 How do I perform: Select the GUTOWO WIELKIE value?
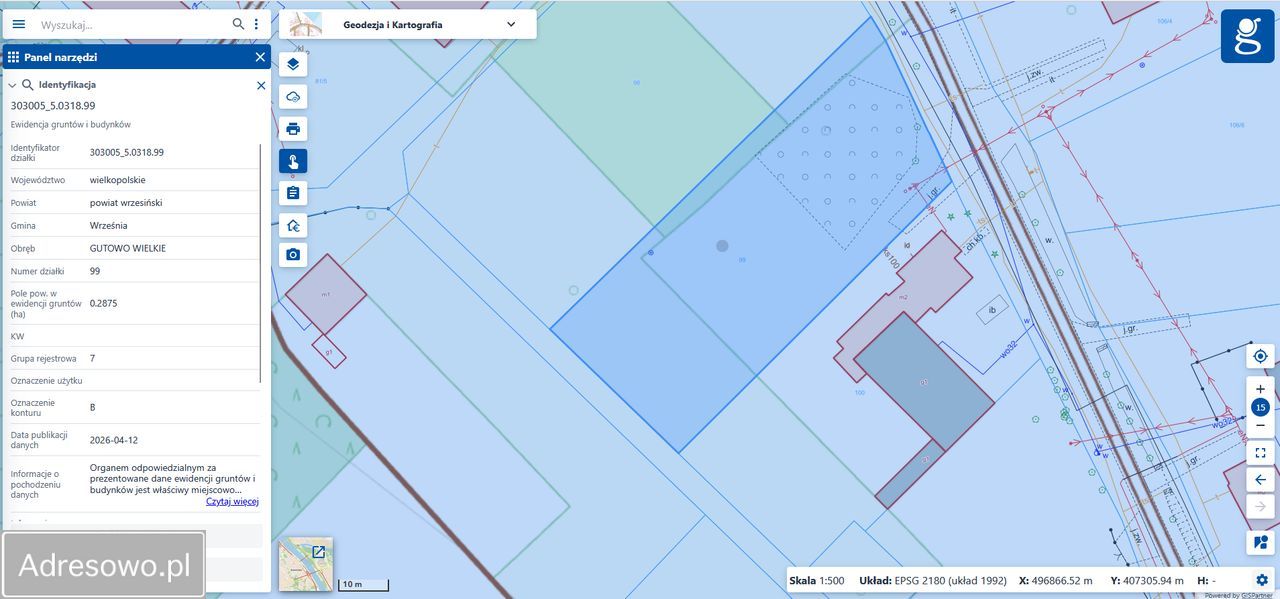[x=128, y=248]
